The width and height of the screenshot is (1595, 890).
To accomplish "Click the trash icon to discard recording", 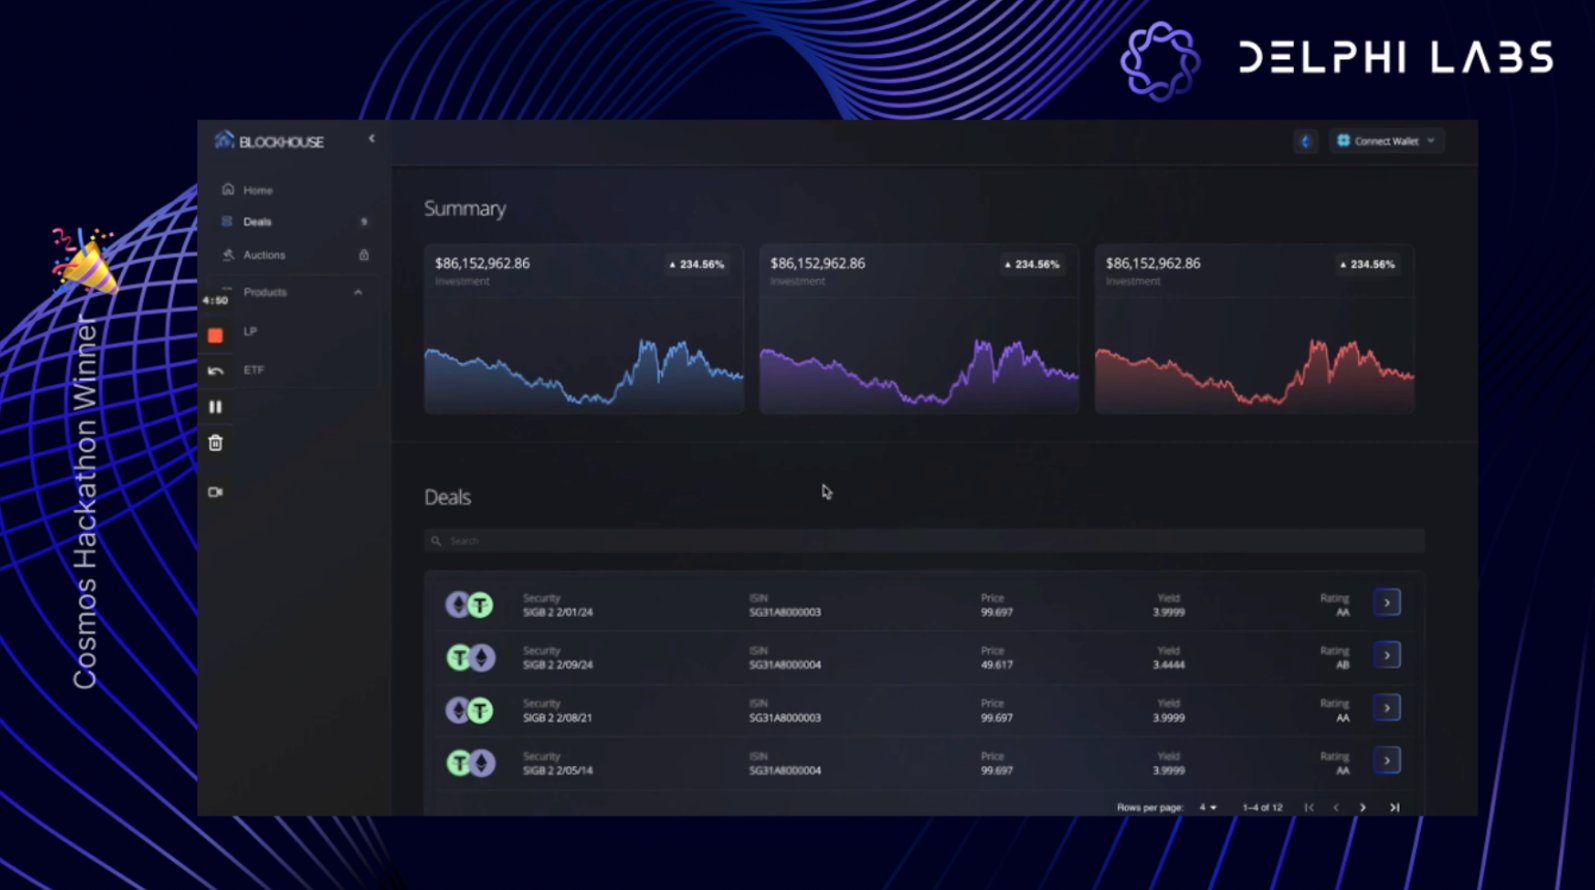I will (x=215, y=443).
